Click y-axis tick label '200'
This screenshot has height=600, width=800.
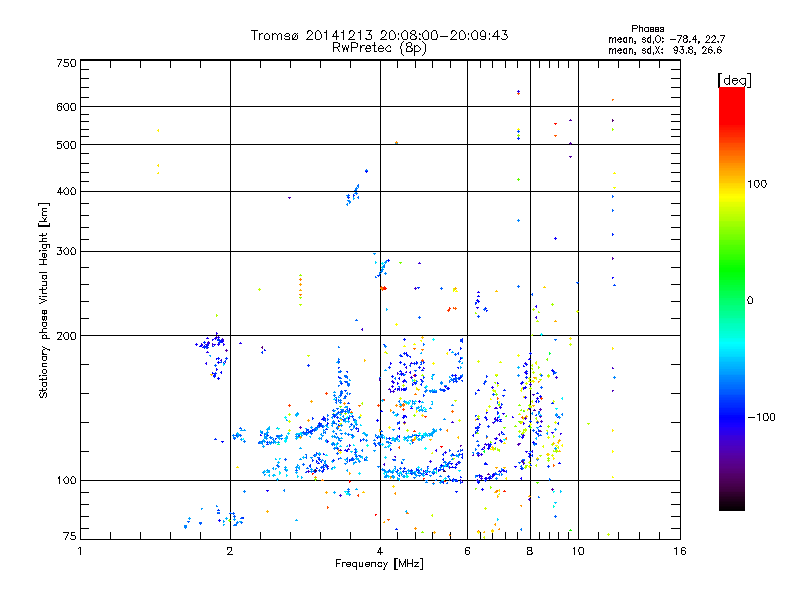click(x=66, y=336)
